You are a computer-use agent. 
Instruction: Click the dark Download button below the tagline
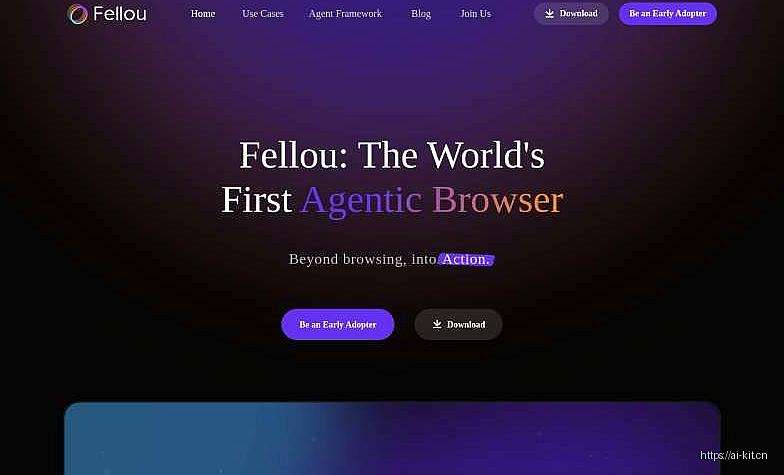tap(458, 324)
